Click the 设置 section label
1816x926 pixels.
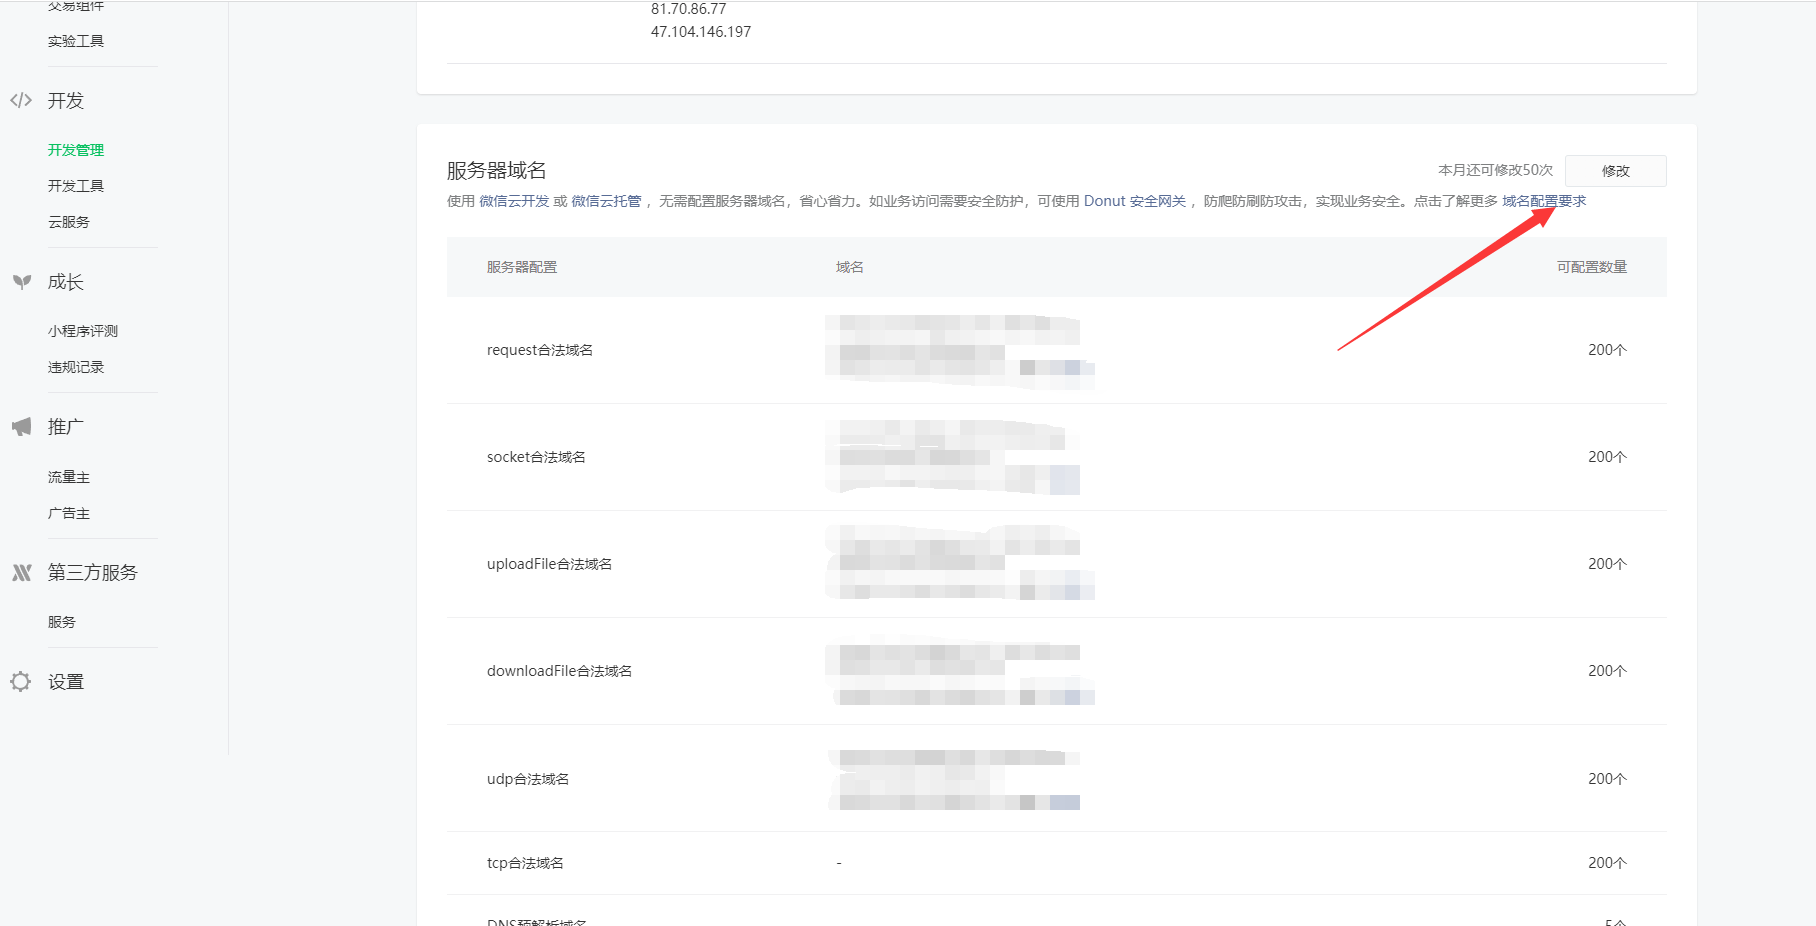66,682
